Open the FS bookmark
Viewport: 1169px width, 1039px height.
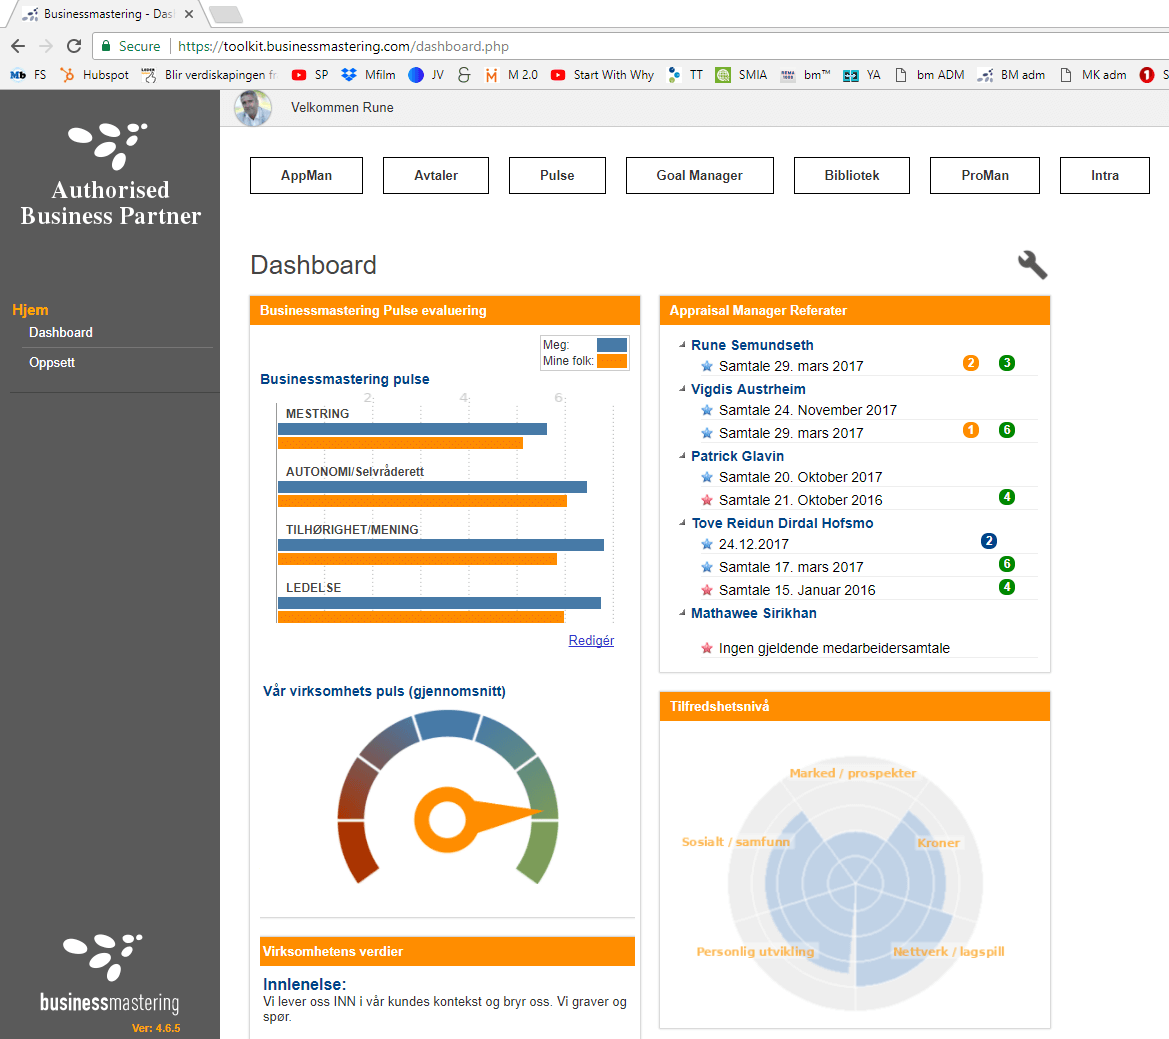coord(28,75)
